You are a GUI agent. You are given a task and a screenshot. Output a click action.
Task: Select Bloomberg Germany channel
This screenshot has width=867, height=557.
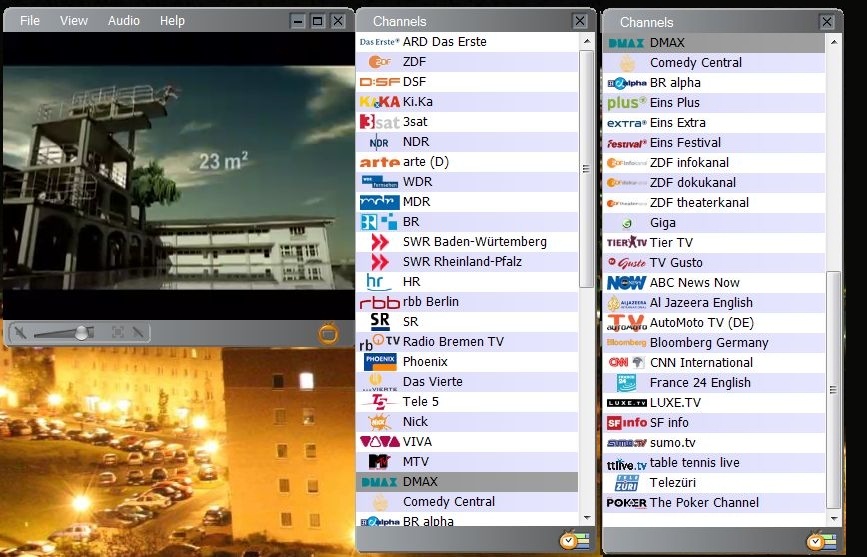pos(714,342)
